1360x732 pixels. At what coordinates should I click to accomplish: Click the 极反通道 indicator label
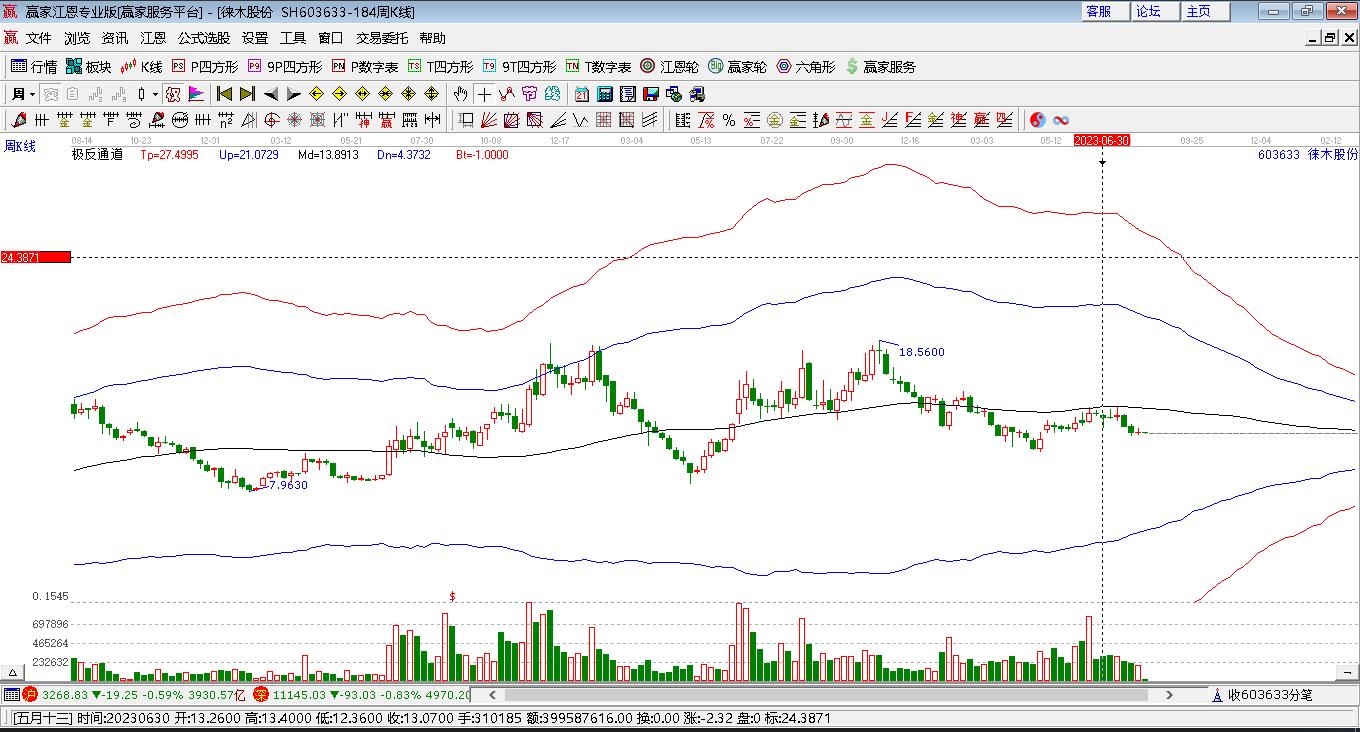click(97, 155)
